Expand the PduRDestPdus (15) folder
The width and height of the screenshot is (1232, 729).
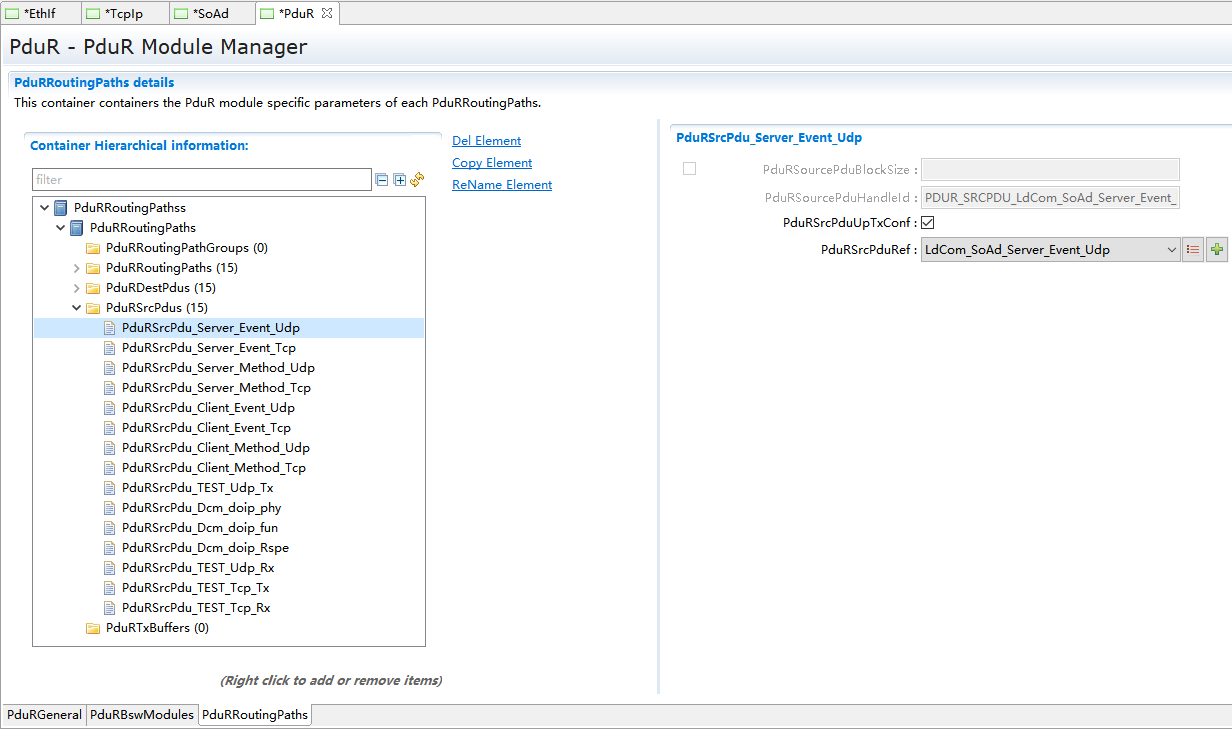click(x=77, y=288)
